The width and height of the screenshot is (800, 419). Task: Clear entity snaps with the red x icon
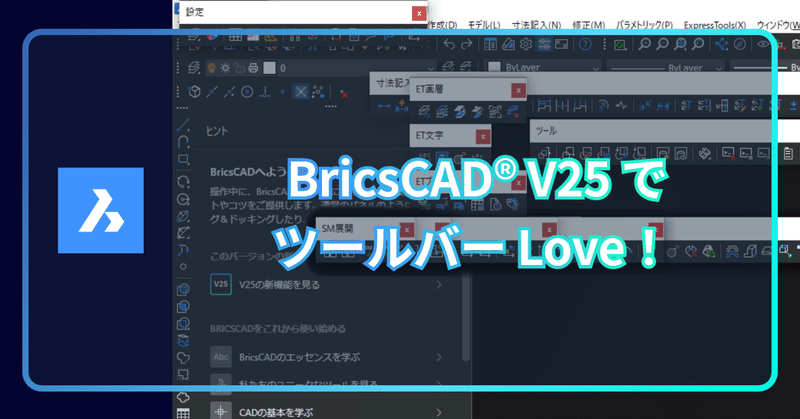344,92
